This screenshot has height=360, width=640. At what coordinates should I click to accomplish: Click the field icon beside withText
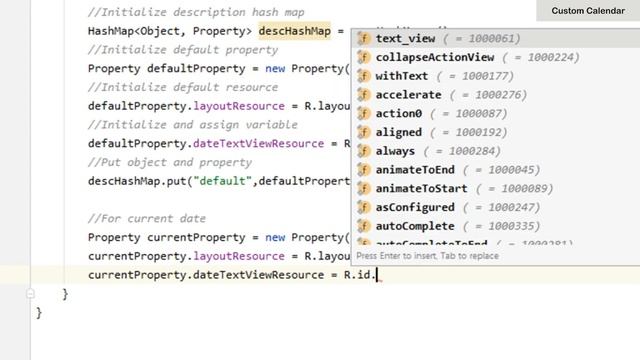[363, 76]
